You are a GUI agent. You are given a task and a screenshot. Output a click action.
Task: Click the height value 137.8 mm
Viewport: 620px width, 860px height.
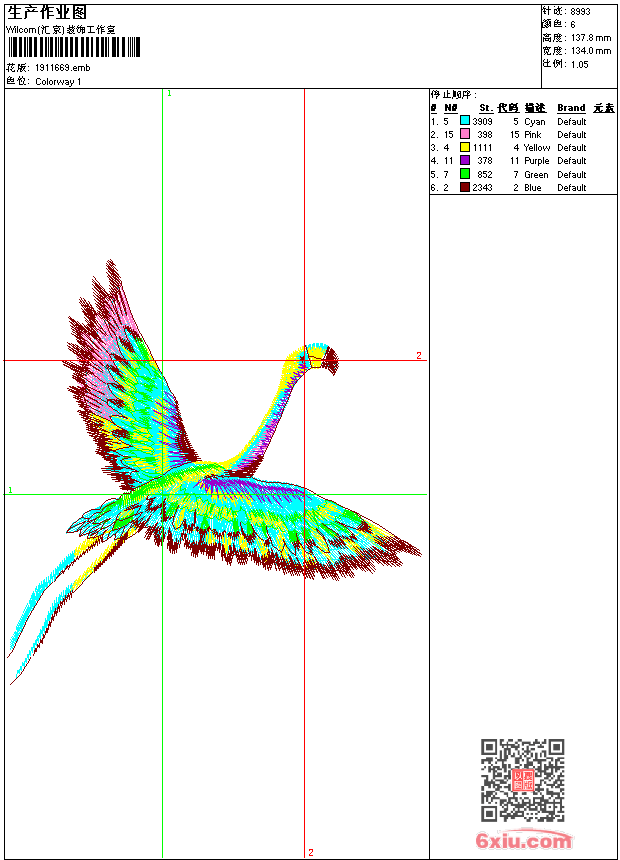point(591,38)
